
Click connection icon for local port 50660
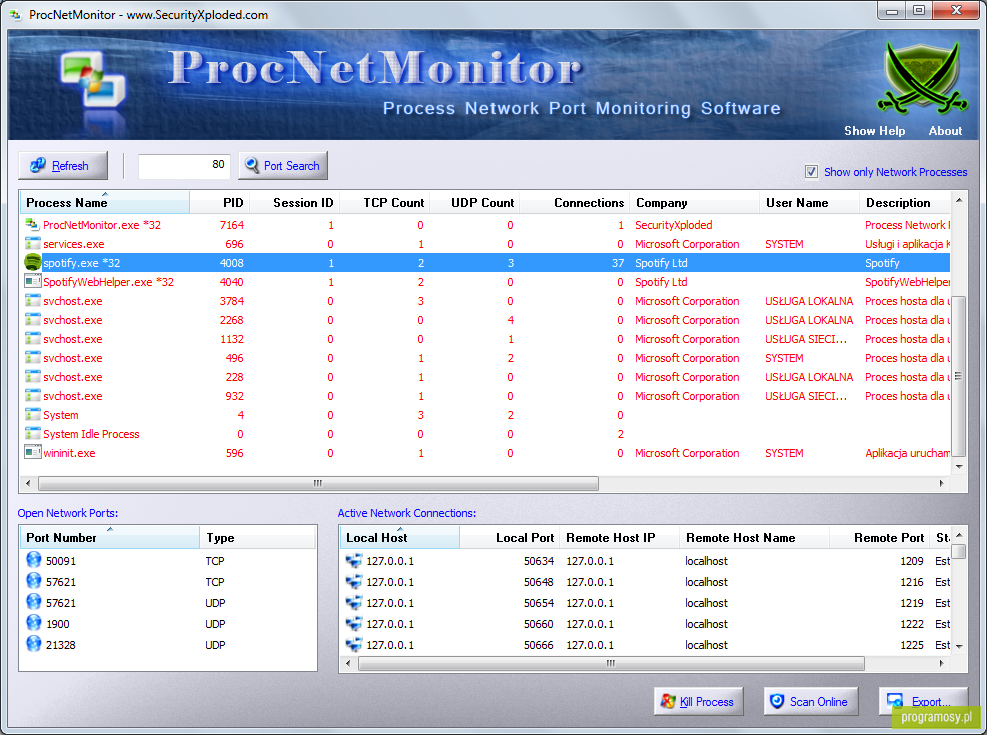(x=354, y=624)
